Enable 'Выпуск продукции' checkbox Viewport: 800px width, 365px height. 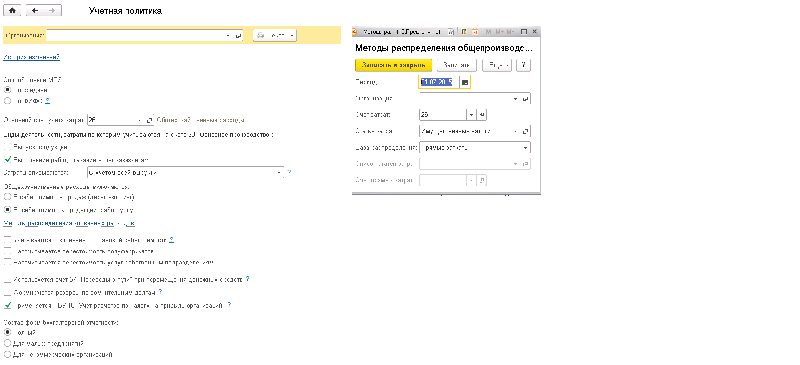pyautogui.click(x=7, y=147)
